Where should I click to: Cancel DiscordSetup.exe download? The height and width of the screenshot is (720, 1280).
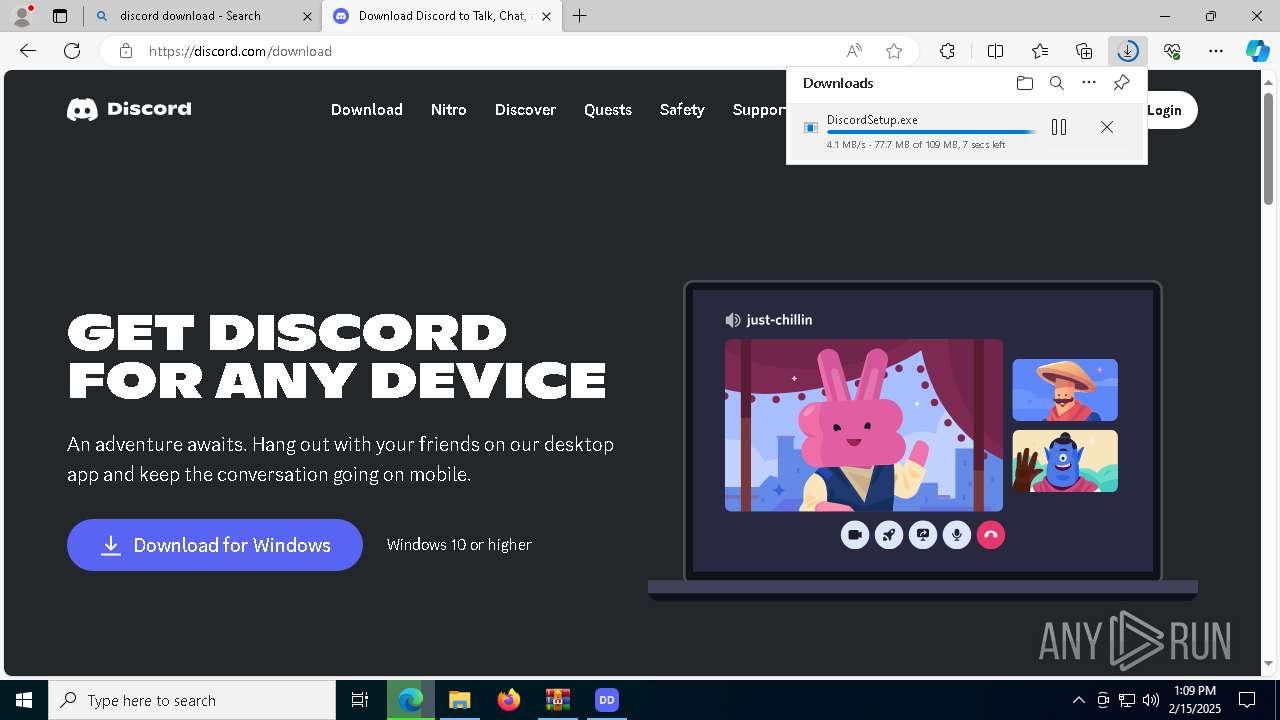1106,127
